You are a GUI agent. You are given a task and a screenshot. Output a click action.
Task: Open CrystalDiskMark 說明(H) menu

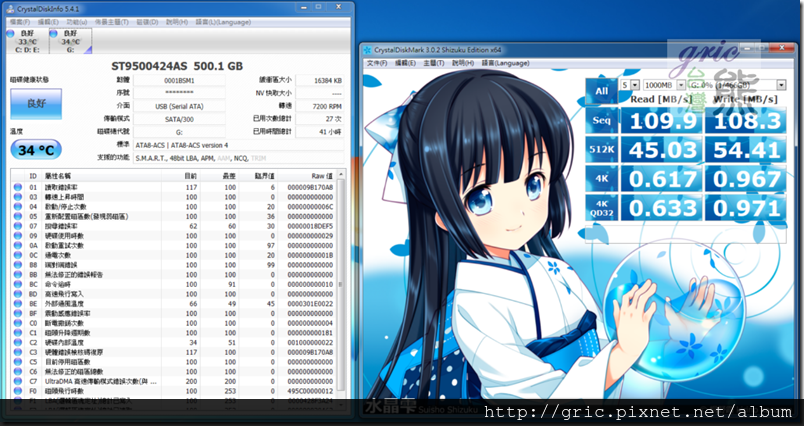coord(463,63)
